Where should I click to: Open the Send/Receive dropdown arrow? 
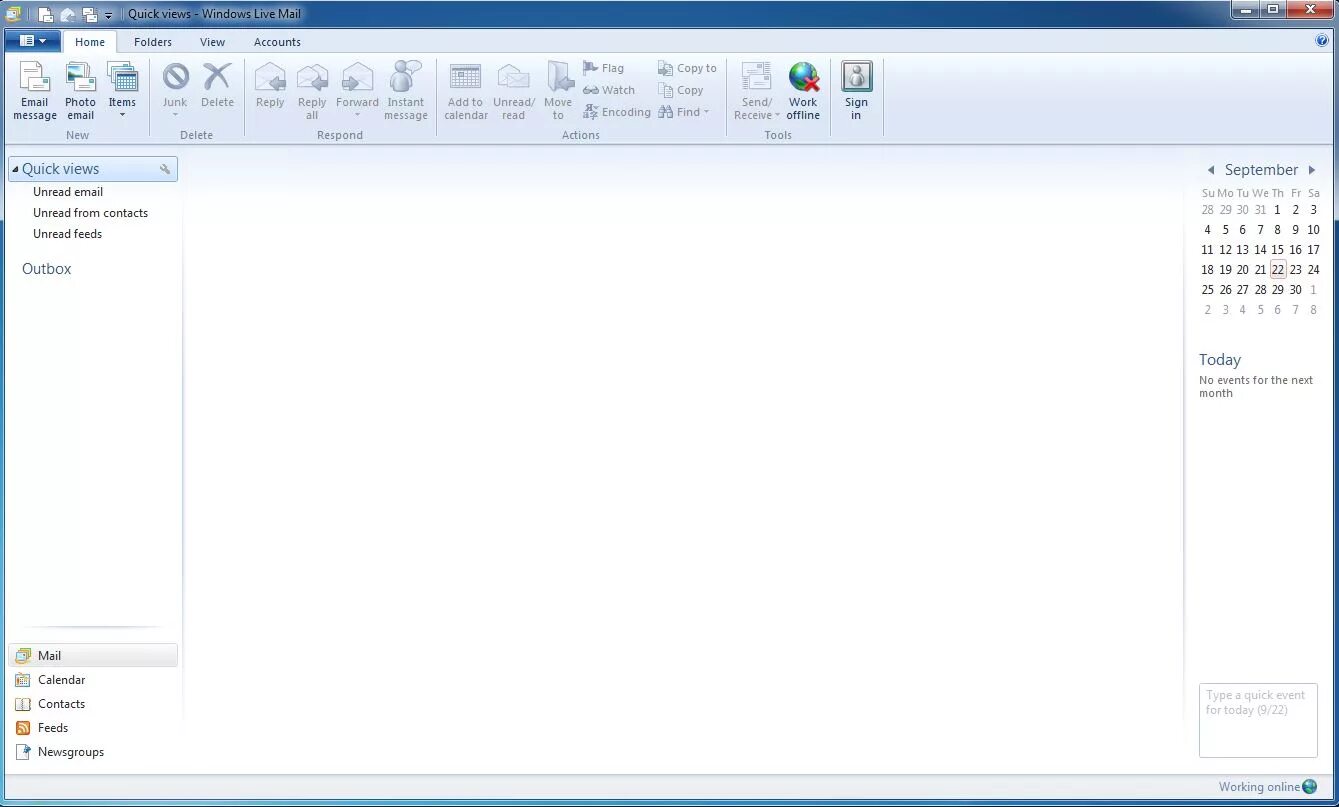(777, 115)
